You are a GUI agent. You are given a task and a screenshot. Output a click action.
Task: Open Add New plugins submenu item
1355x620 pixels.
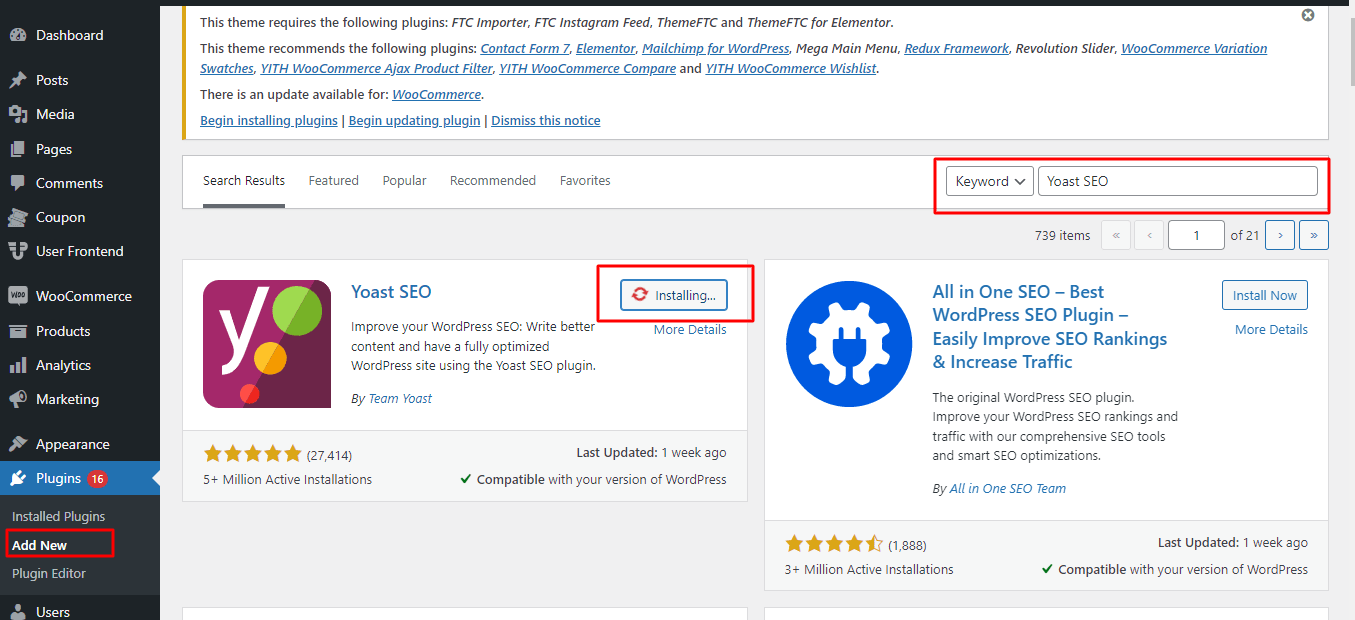click(40, 545)
